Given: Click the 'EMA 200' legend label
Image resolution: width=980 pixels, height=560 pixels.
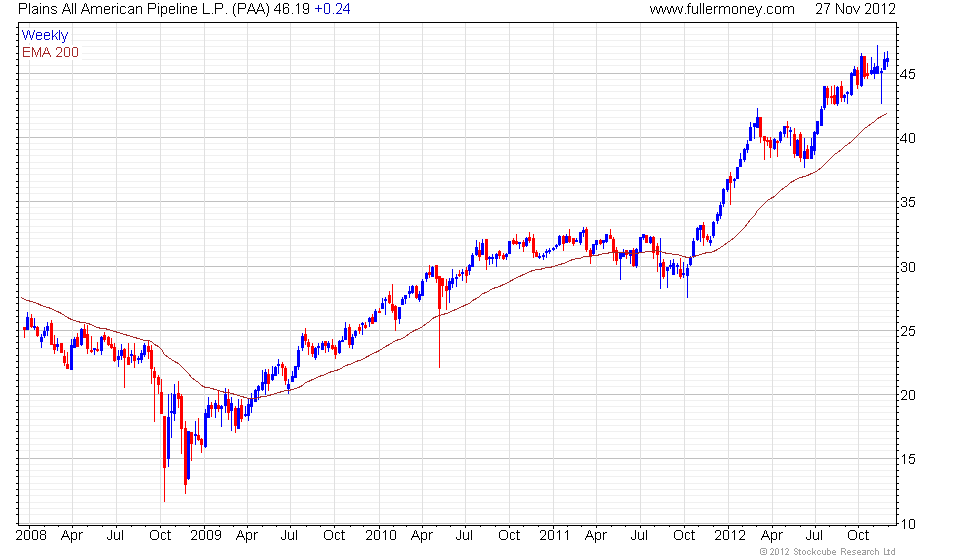Looking at the screenshot, I should coord(51,52).
